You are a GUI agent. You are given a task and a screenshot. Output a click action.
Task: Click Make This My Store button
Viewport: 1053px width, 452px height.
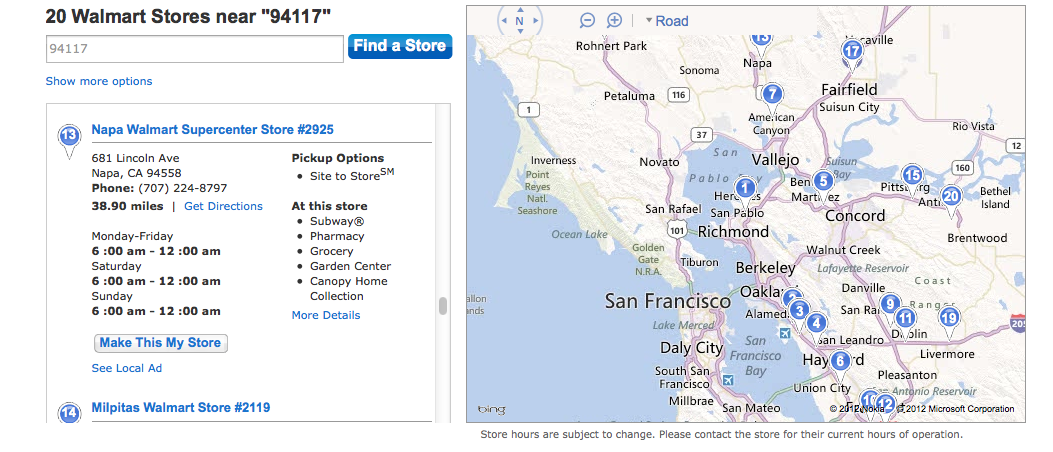coord(161,343)
